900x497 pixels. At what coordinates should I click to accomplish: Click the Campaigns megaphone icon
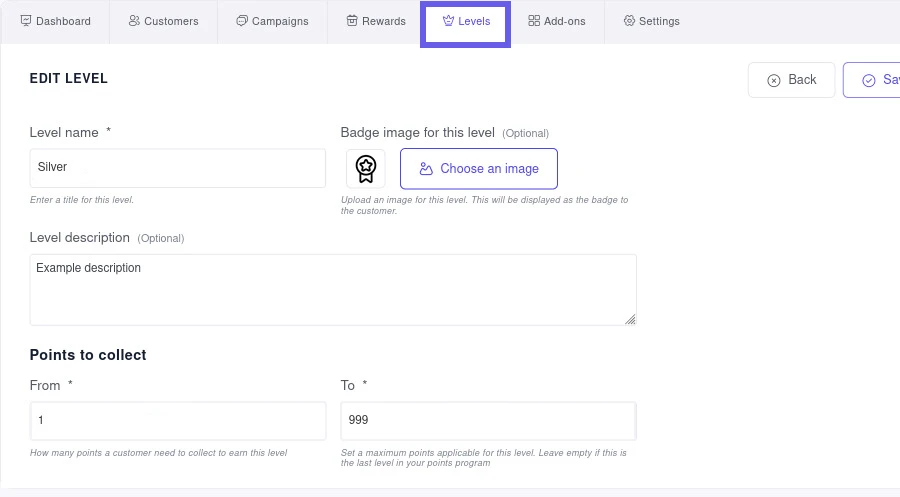coord(242,21)
